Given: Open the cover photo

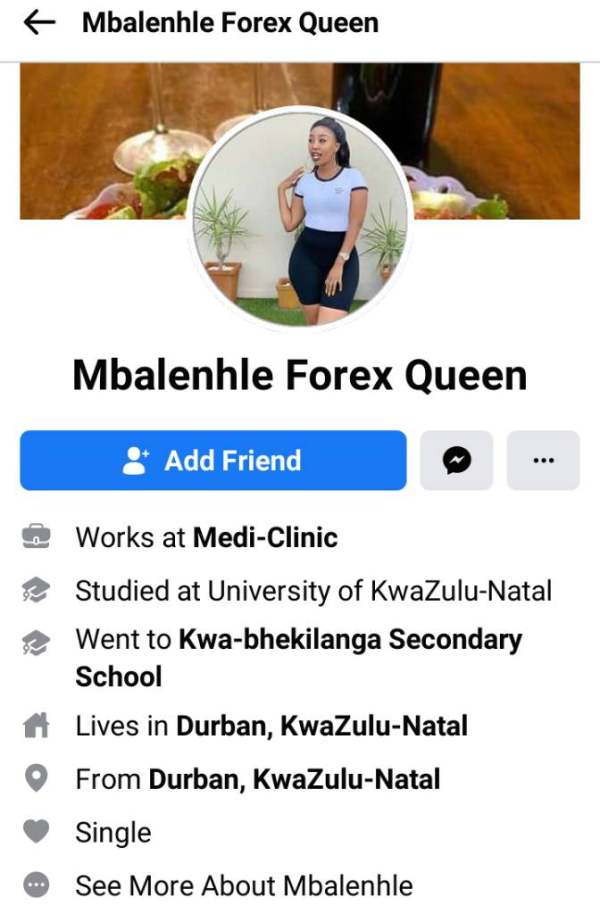Looking at the screenshot, I should tap(300, 141).
